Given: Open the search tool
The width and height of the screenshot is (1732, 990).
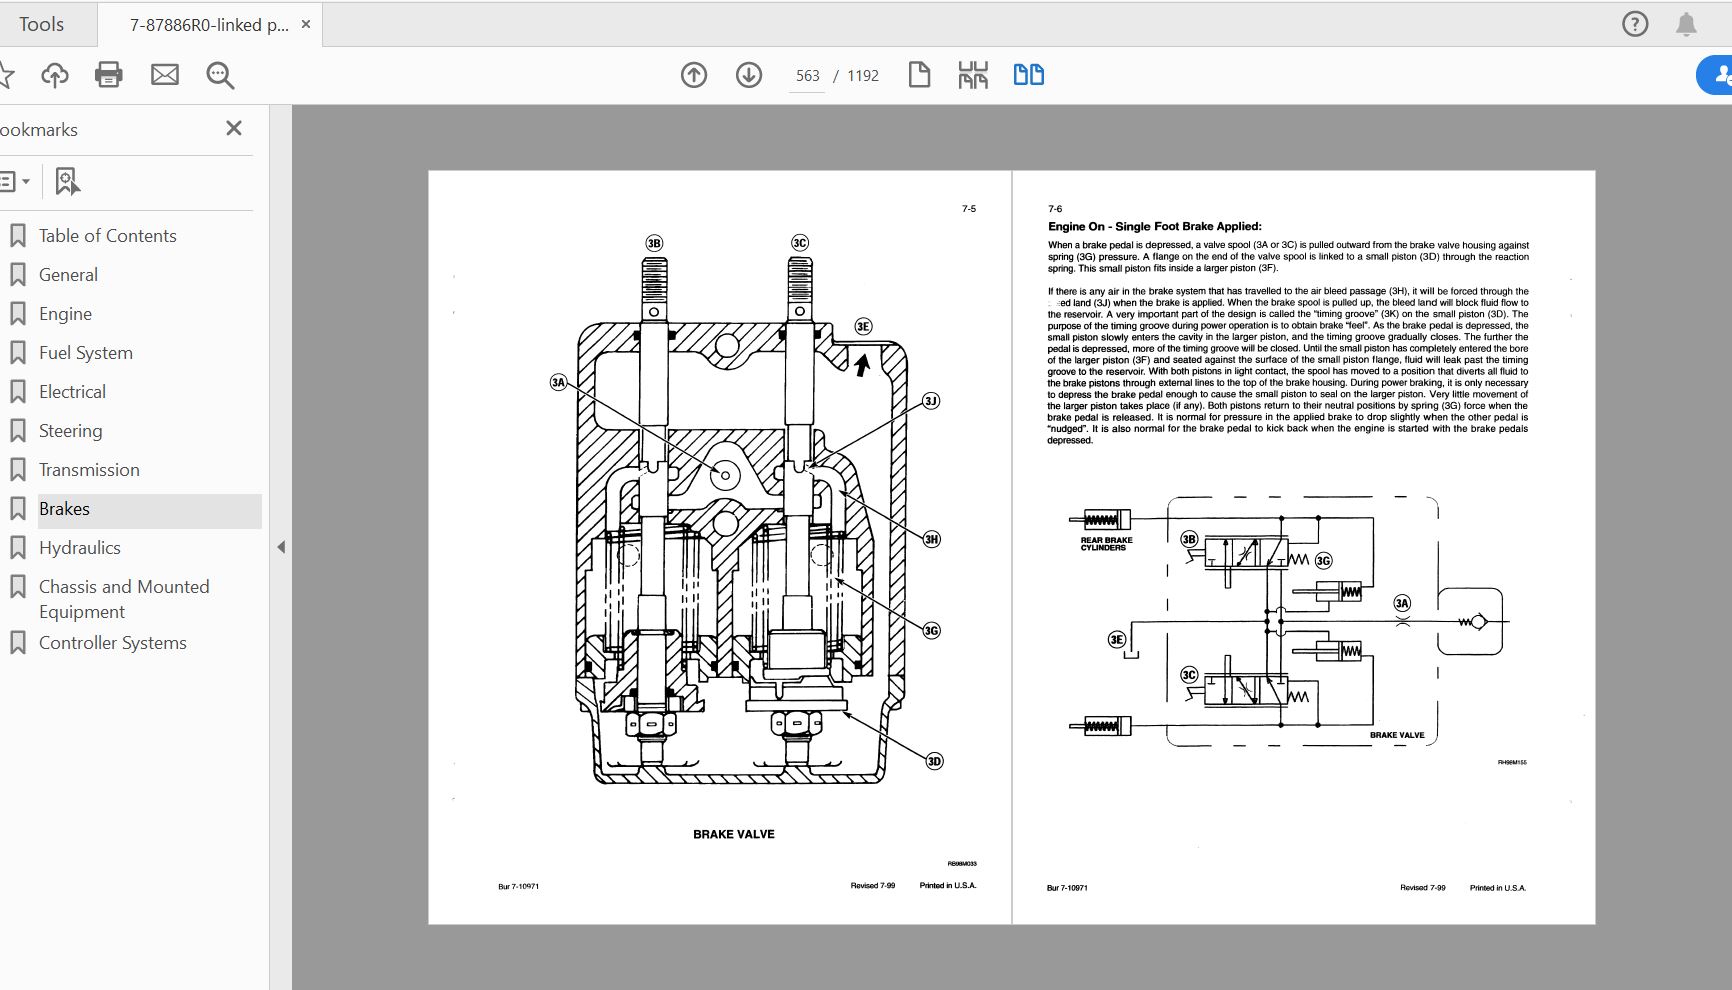Looking at the screenshot, I should 219,75.
